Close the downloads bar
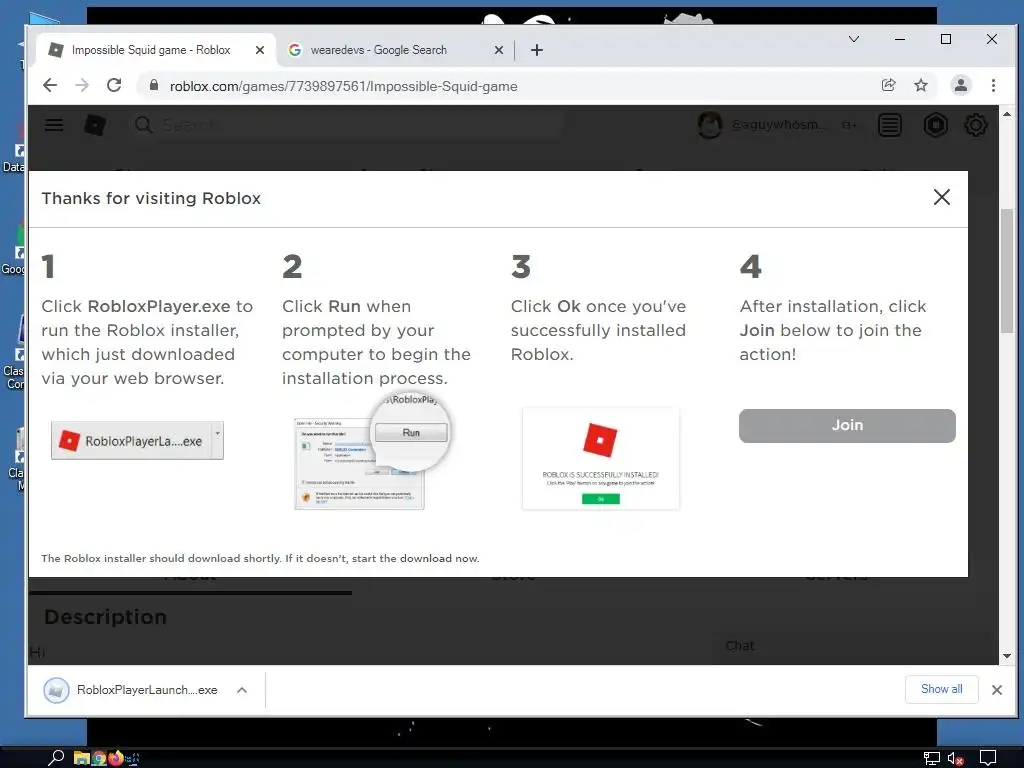 pos(997,690)
